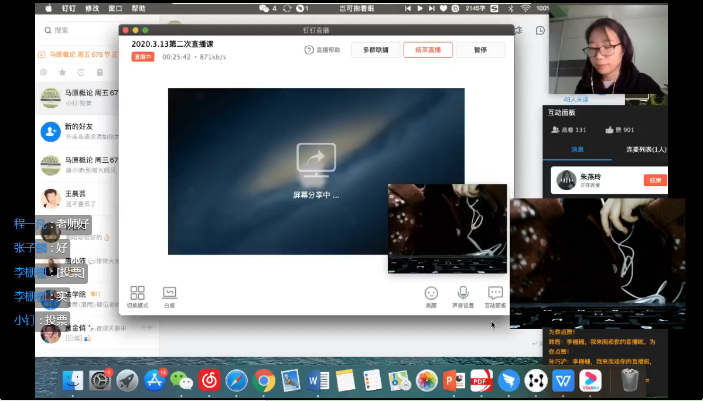This screenshot has width=703, height=401.
Task: Click the 结束直播 button
Action: (428, 50)
